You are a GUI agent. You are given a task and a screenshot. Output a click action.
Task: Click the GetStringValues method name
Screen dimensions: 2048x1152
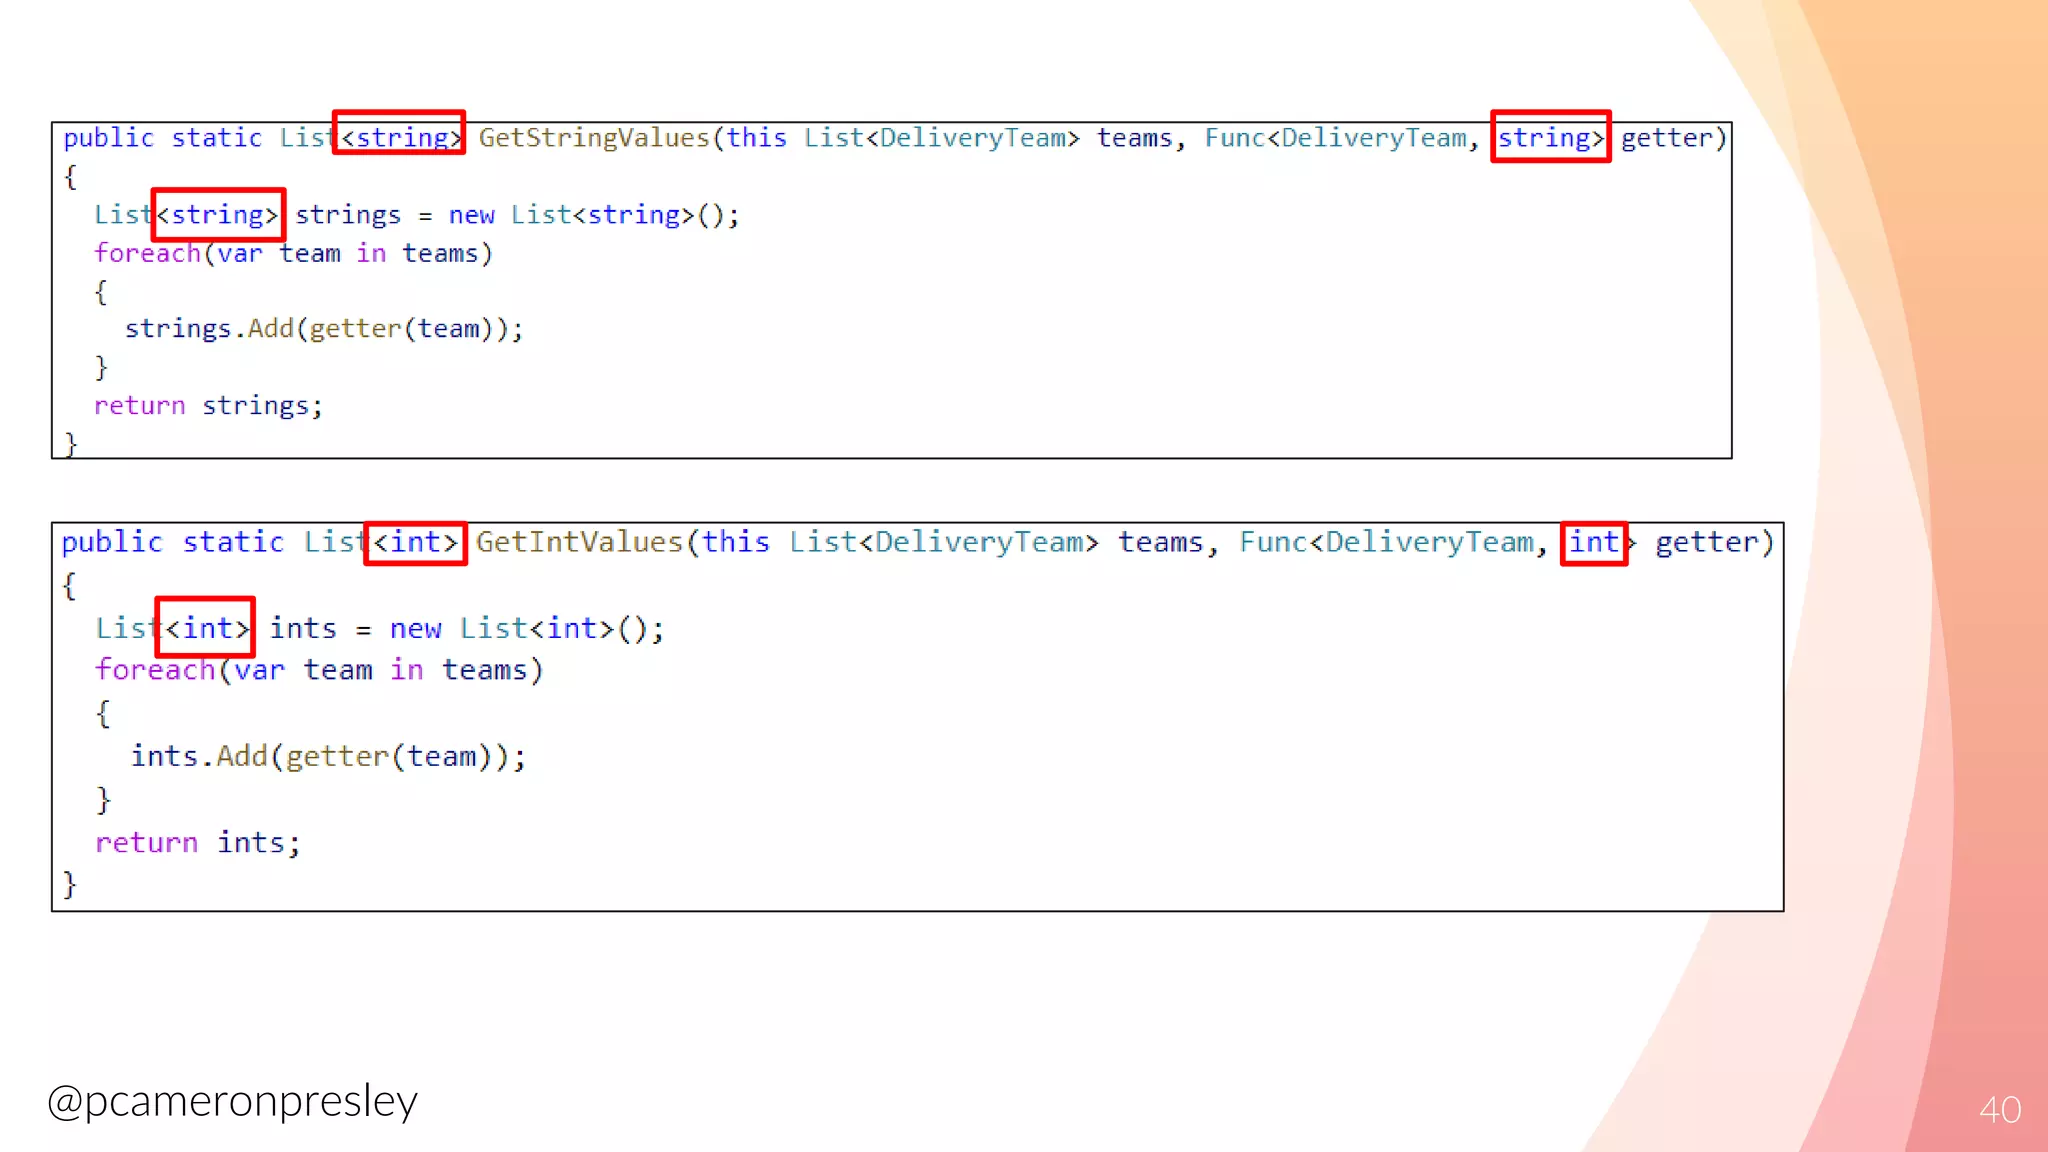pos(594,138)
